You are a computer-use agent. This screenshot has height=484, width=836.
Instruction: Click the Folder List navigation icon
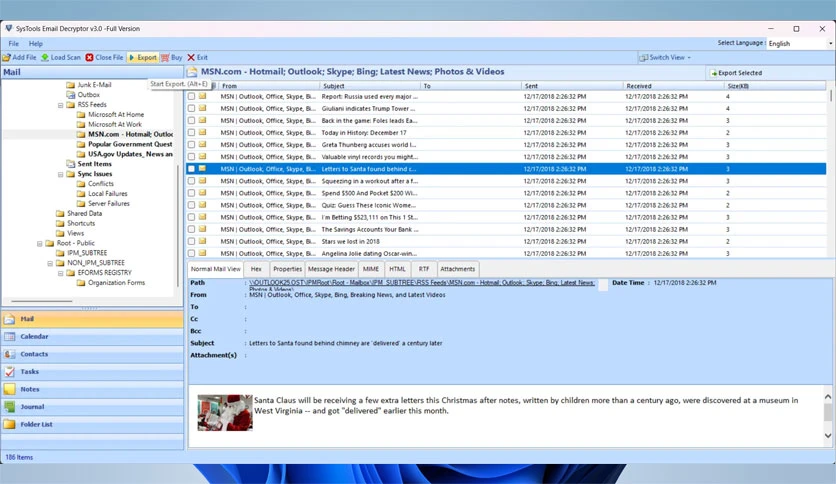point(10,425)
